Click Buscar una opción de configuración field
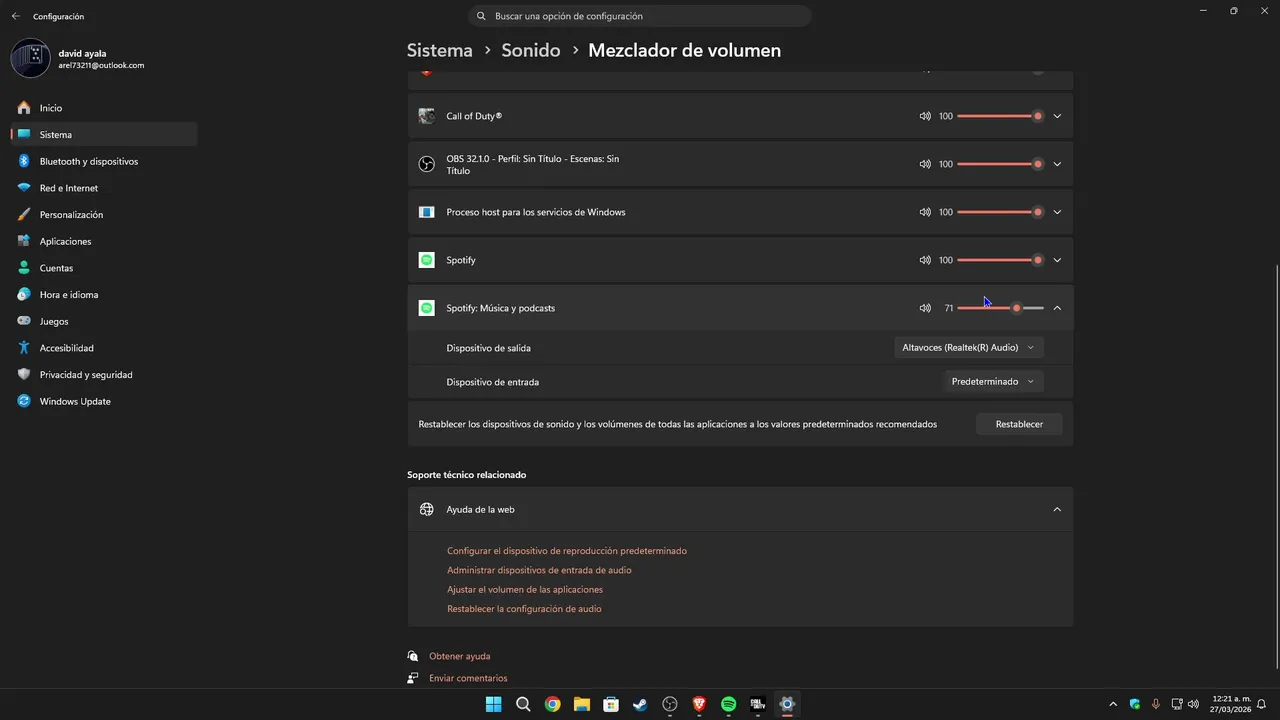This screenshot has height=720, width=1280. point(640,16)
